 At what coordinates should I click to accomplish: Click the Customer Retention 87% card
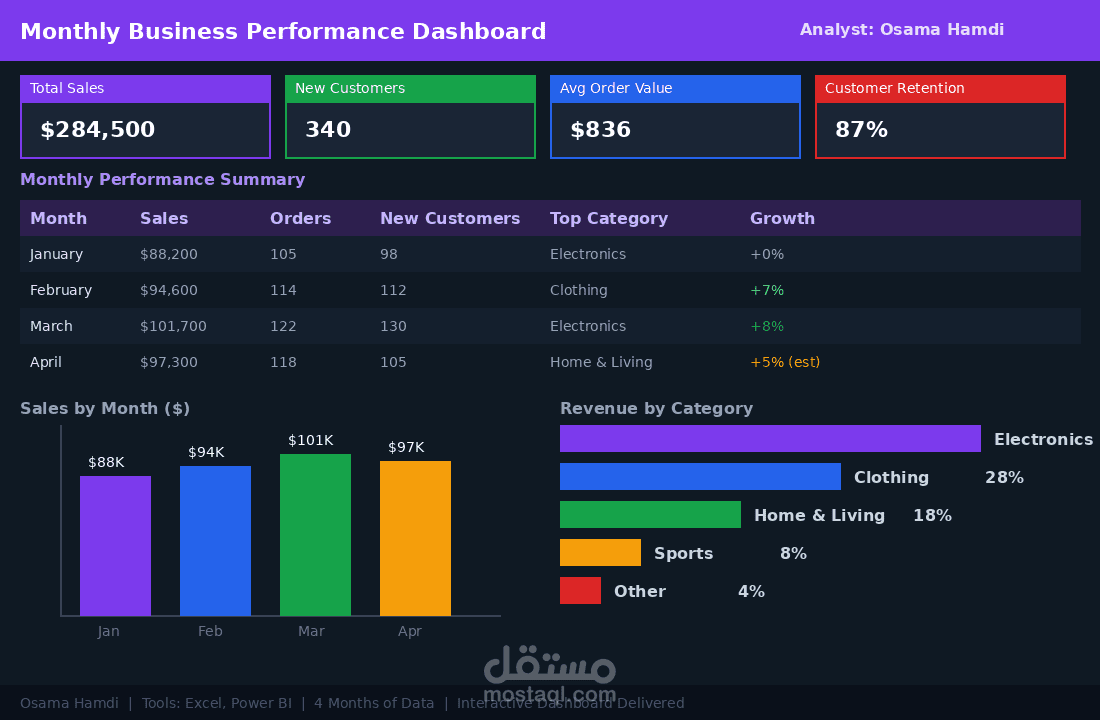940,116
